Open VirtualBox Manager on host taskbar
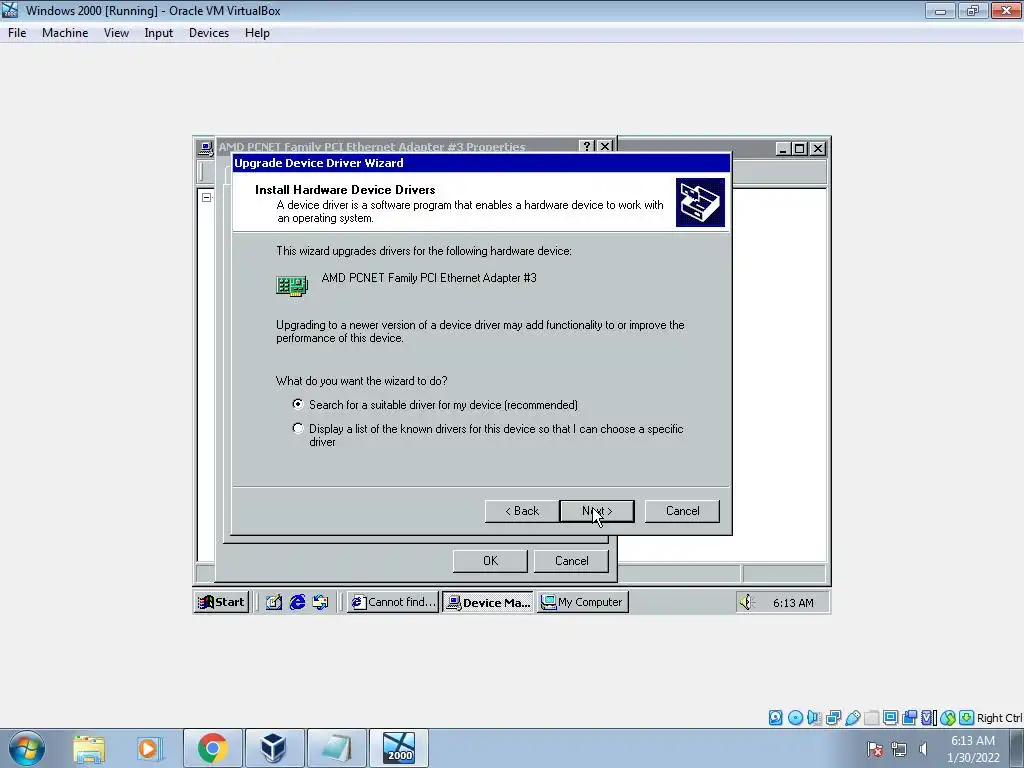Viewport: 1024px width, 768px height. click(273, 748)
